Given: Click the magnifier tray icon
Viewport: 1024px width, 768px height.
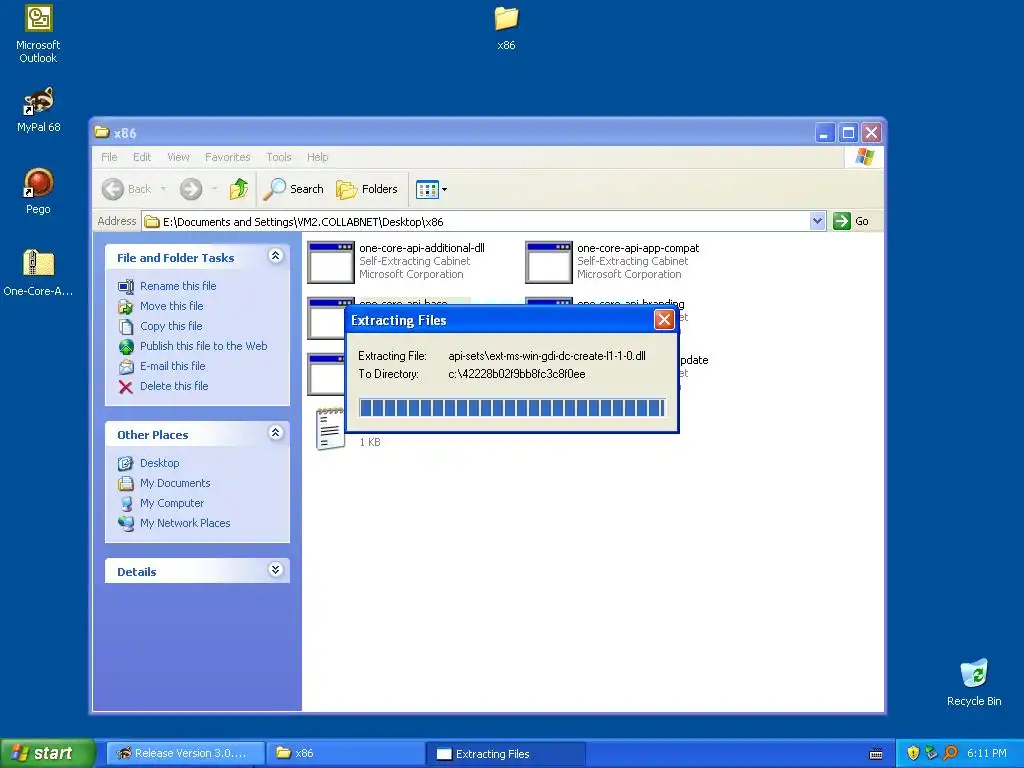Looking at the screenshot, I should 950,754.
